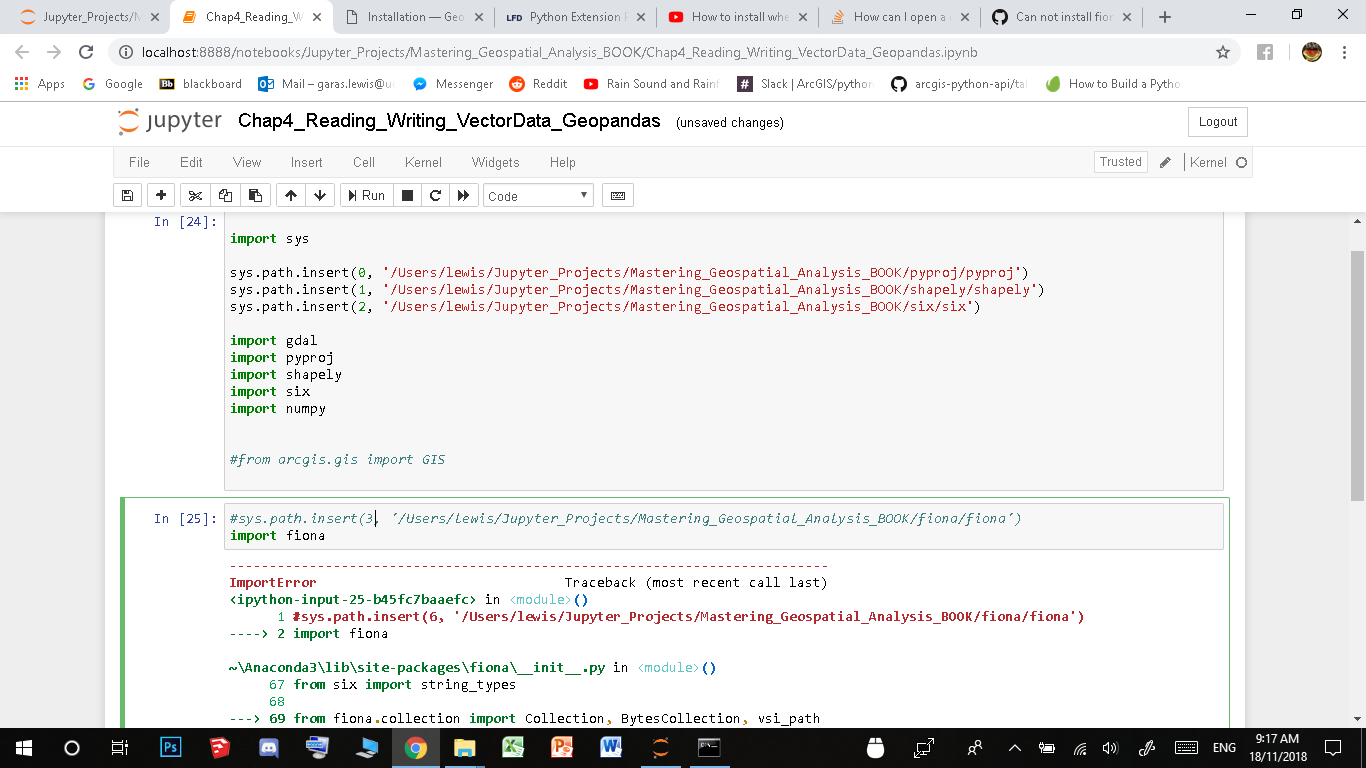Click the Trusted notebook button
The image size is (1366, 768).
click(1120, 161)
